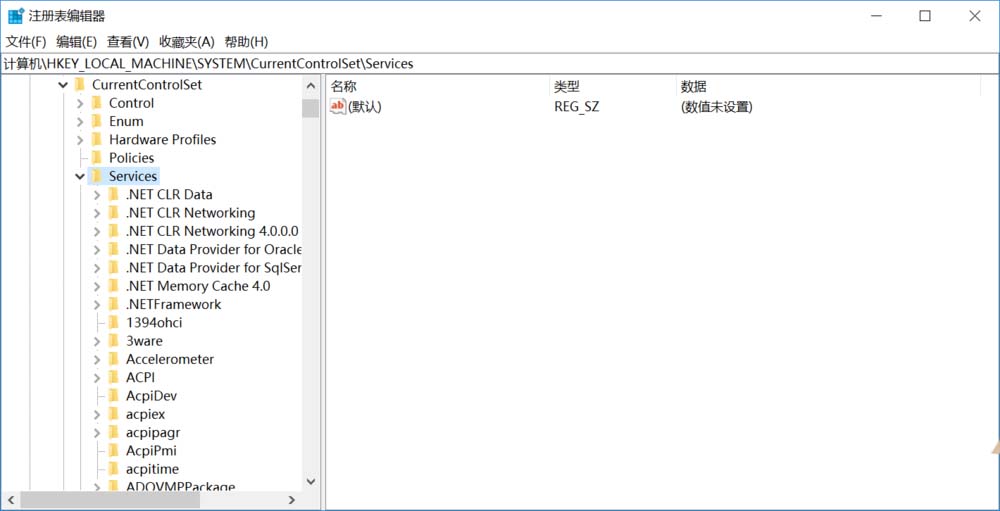Select the Policies key label
Screen dimensions: 1000x511
131,158
